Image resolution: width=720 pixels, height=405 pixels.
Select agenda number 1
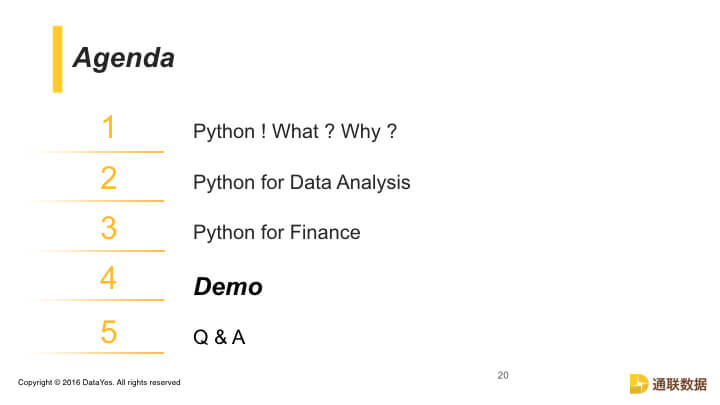point(108,127)
